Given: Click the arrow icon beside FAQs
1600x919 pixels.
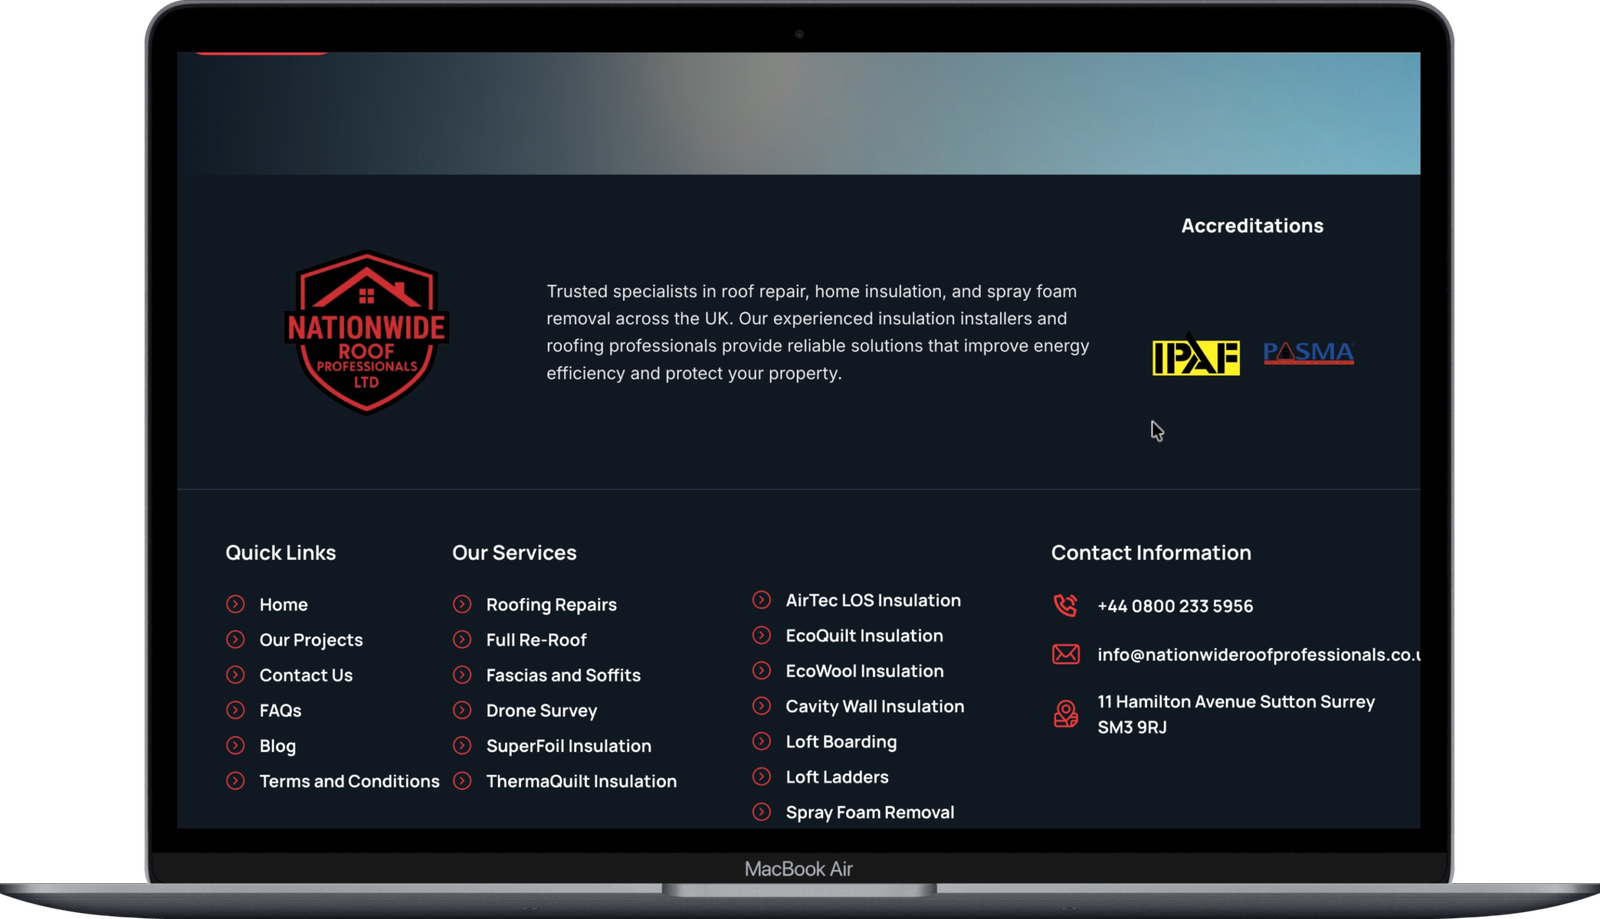Looking at the screenshot, I should [235, 710].
